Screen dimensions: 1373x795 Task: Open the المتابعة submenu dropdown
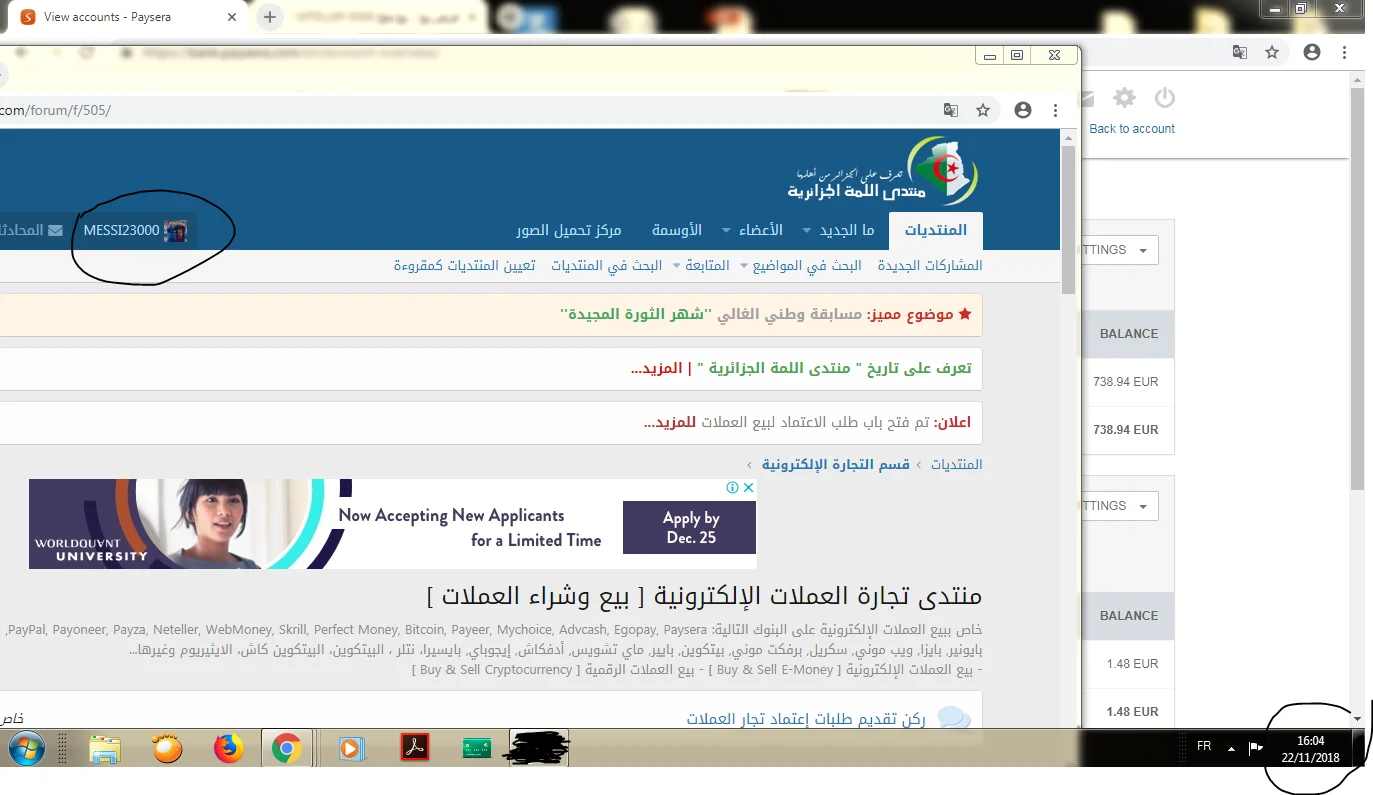677,266
